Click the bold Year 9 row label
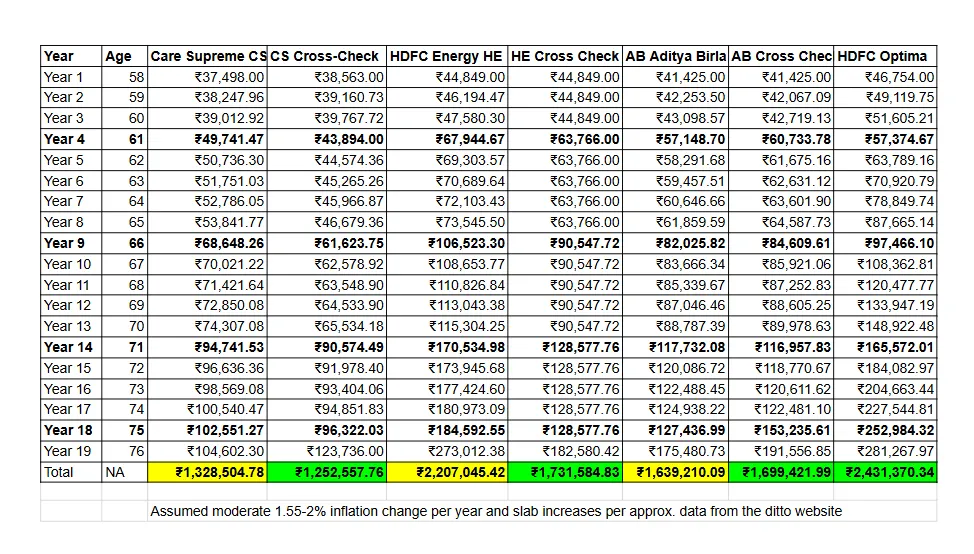 coord(71,243)
